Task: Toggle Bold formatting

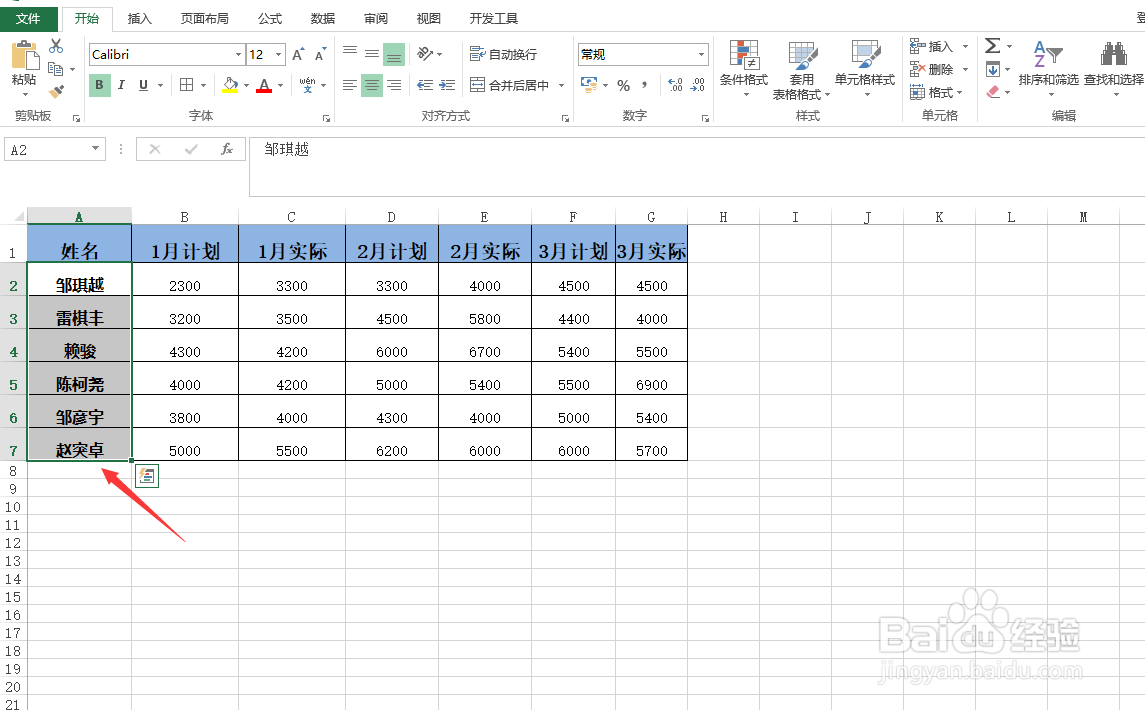Action: click(99, 85)
